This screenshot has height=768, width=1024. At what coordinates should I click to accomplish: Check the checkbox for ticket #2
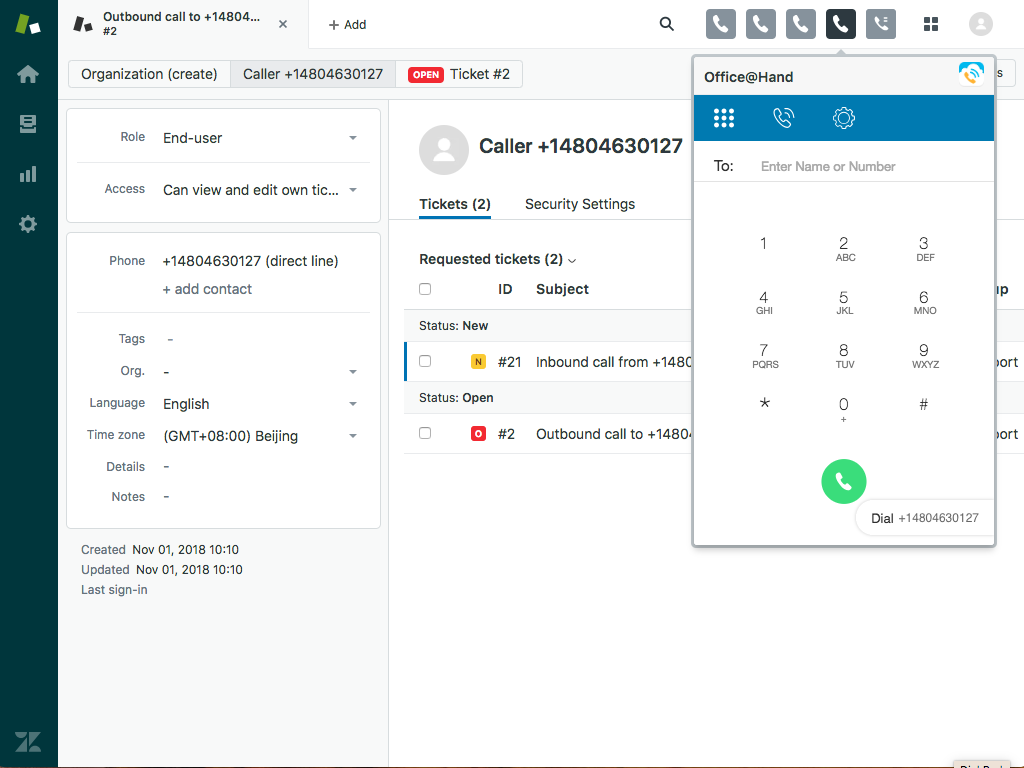pyautogui.click(x=425, y=433)
